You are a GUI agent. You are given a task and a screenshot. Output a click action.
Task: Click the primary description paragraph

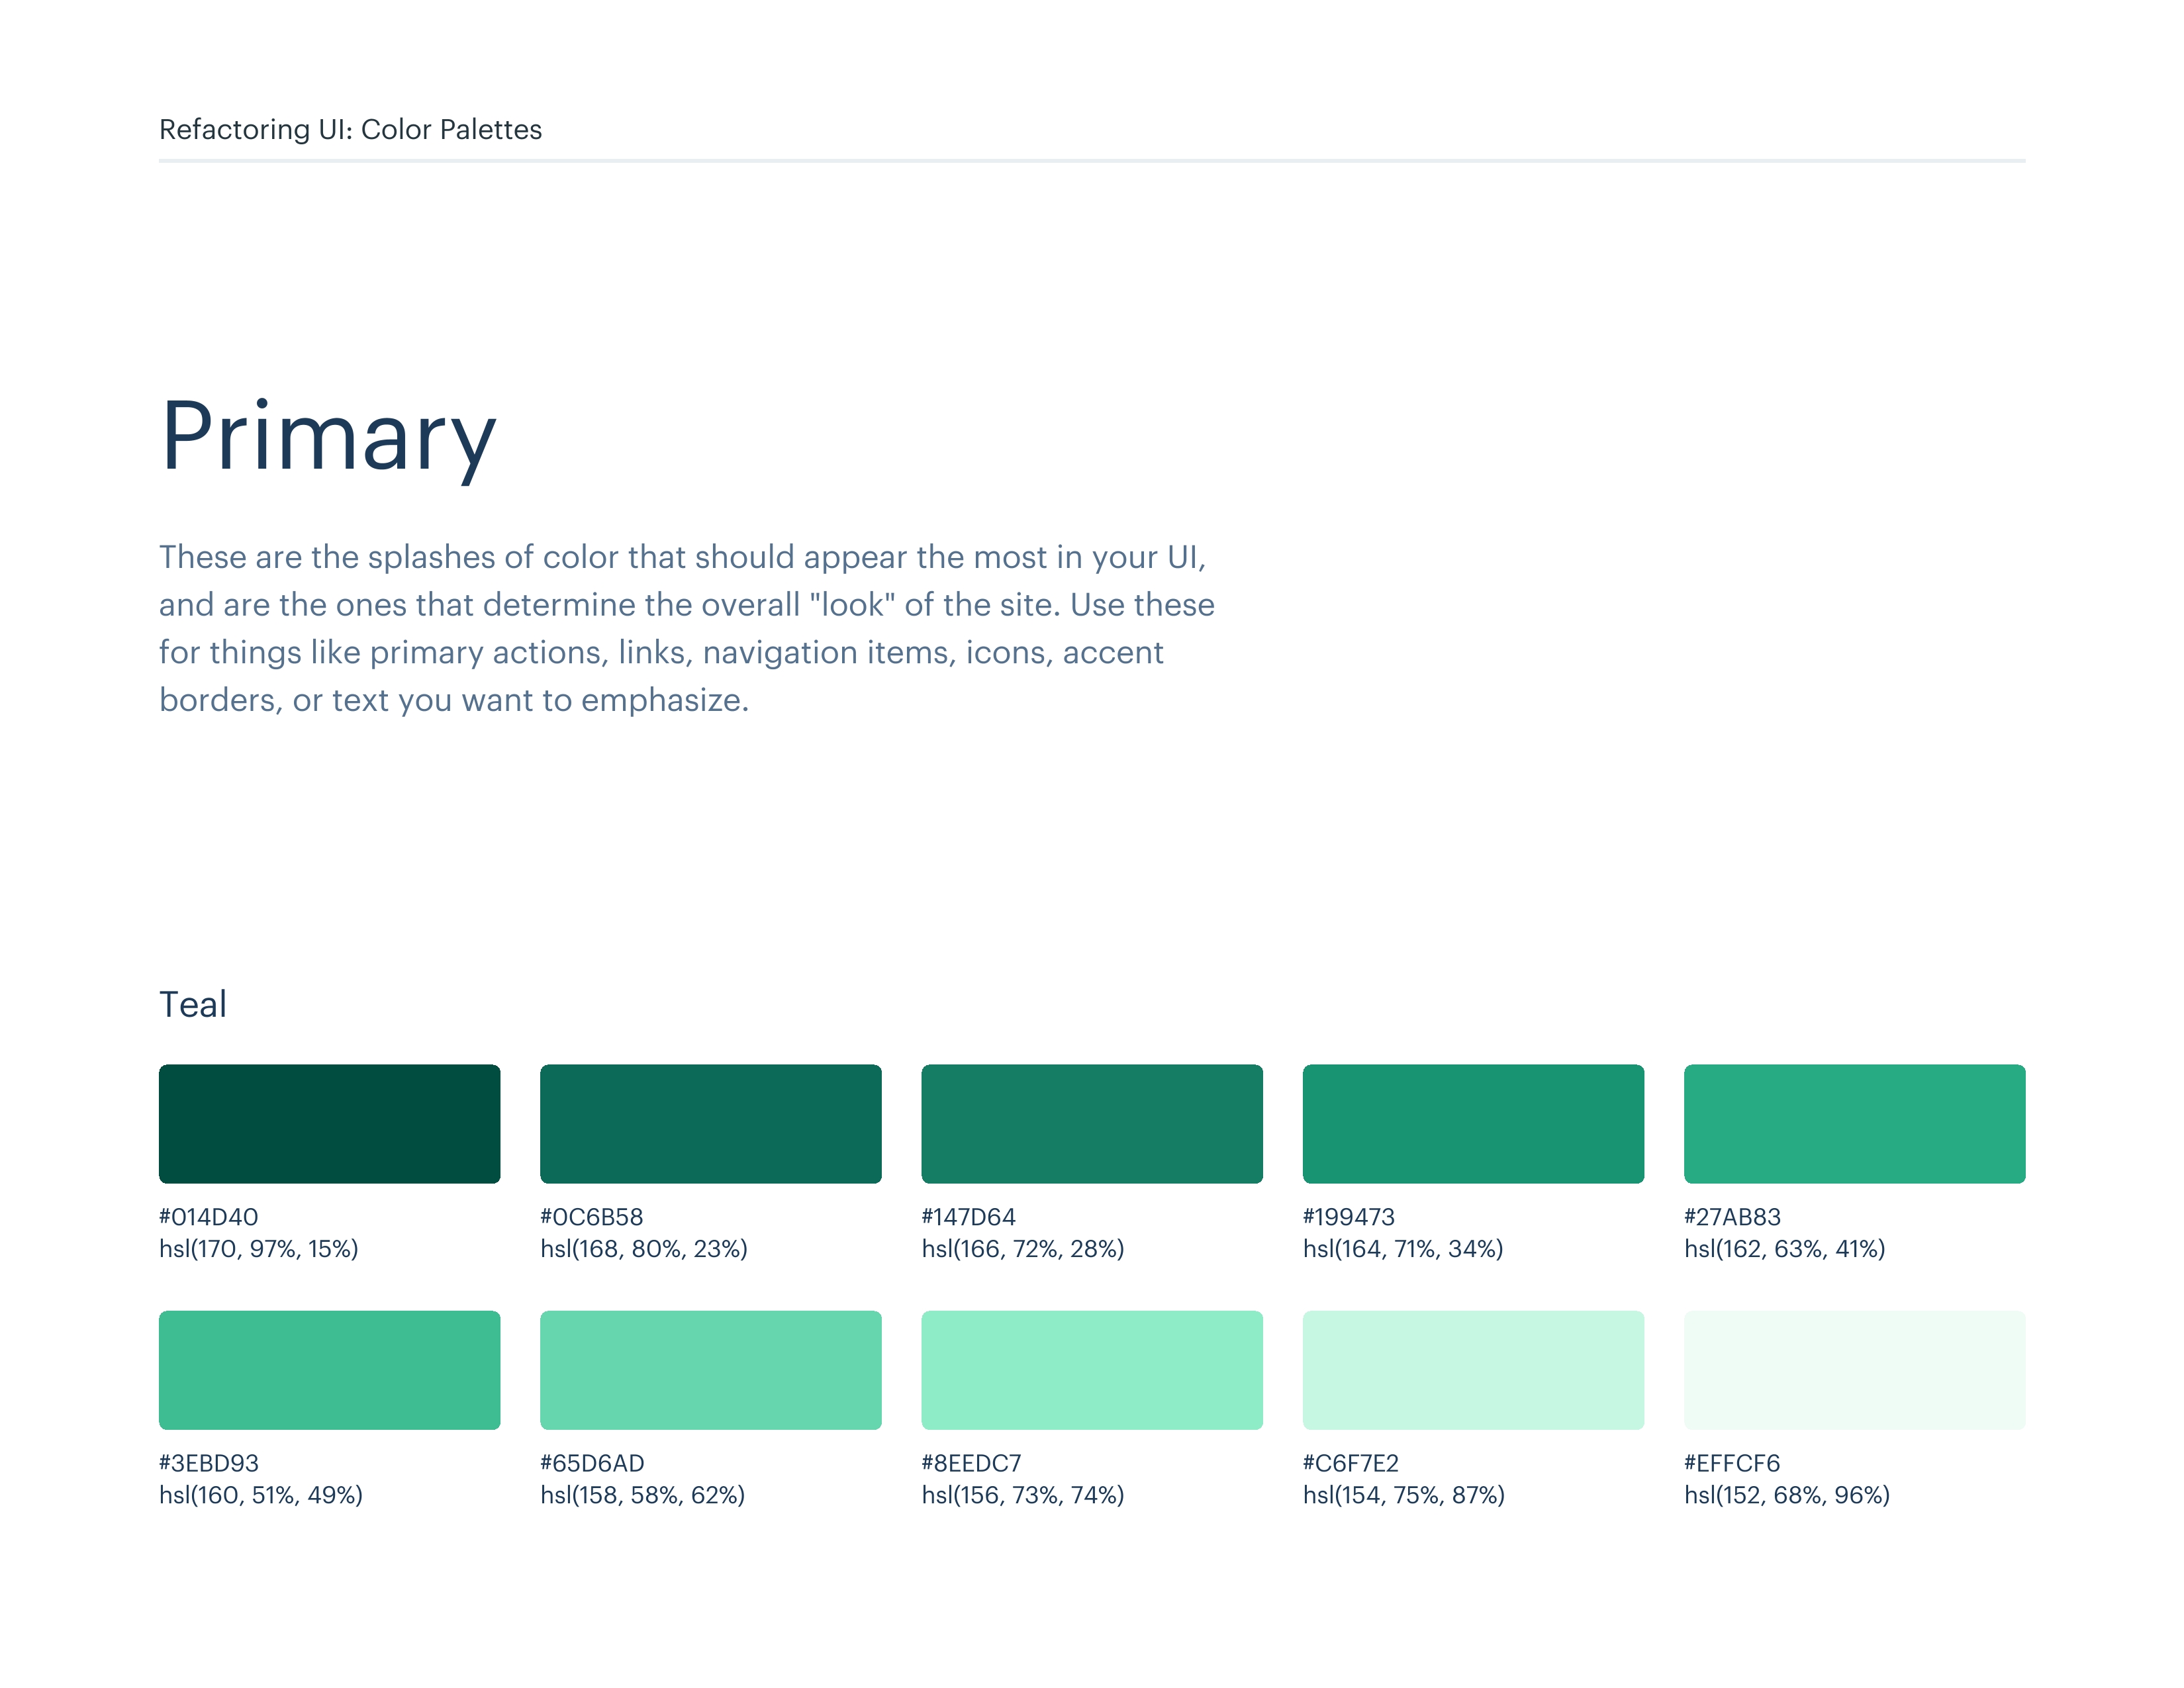[x=686, y=628]
